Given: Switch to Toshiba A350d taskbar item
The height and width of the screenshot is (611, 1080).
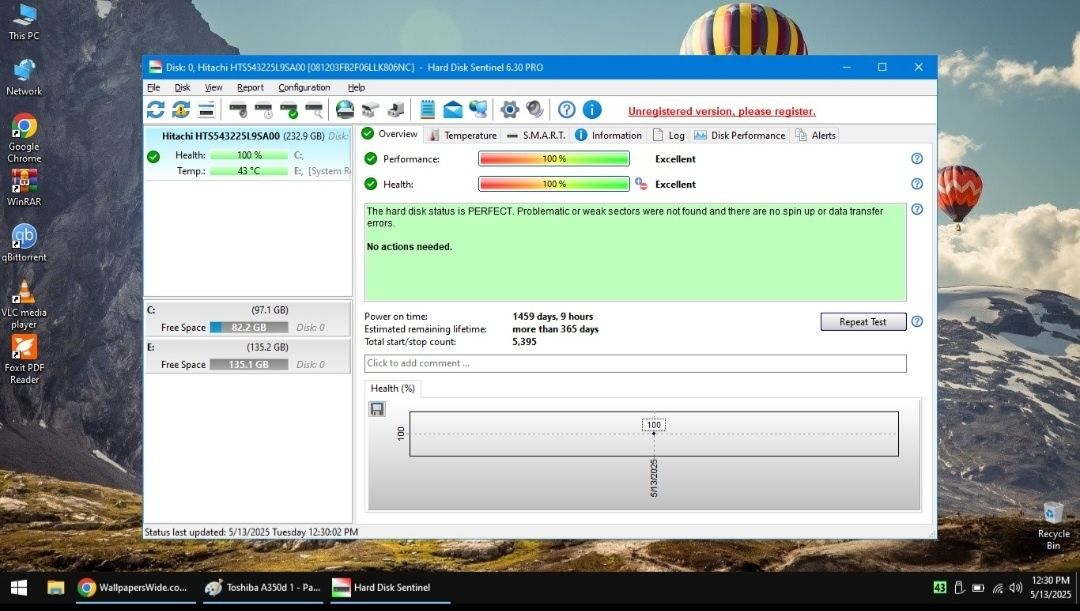Looking at the screenshot, I should (264, 588).
